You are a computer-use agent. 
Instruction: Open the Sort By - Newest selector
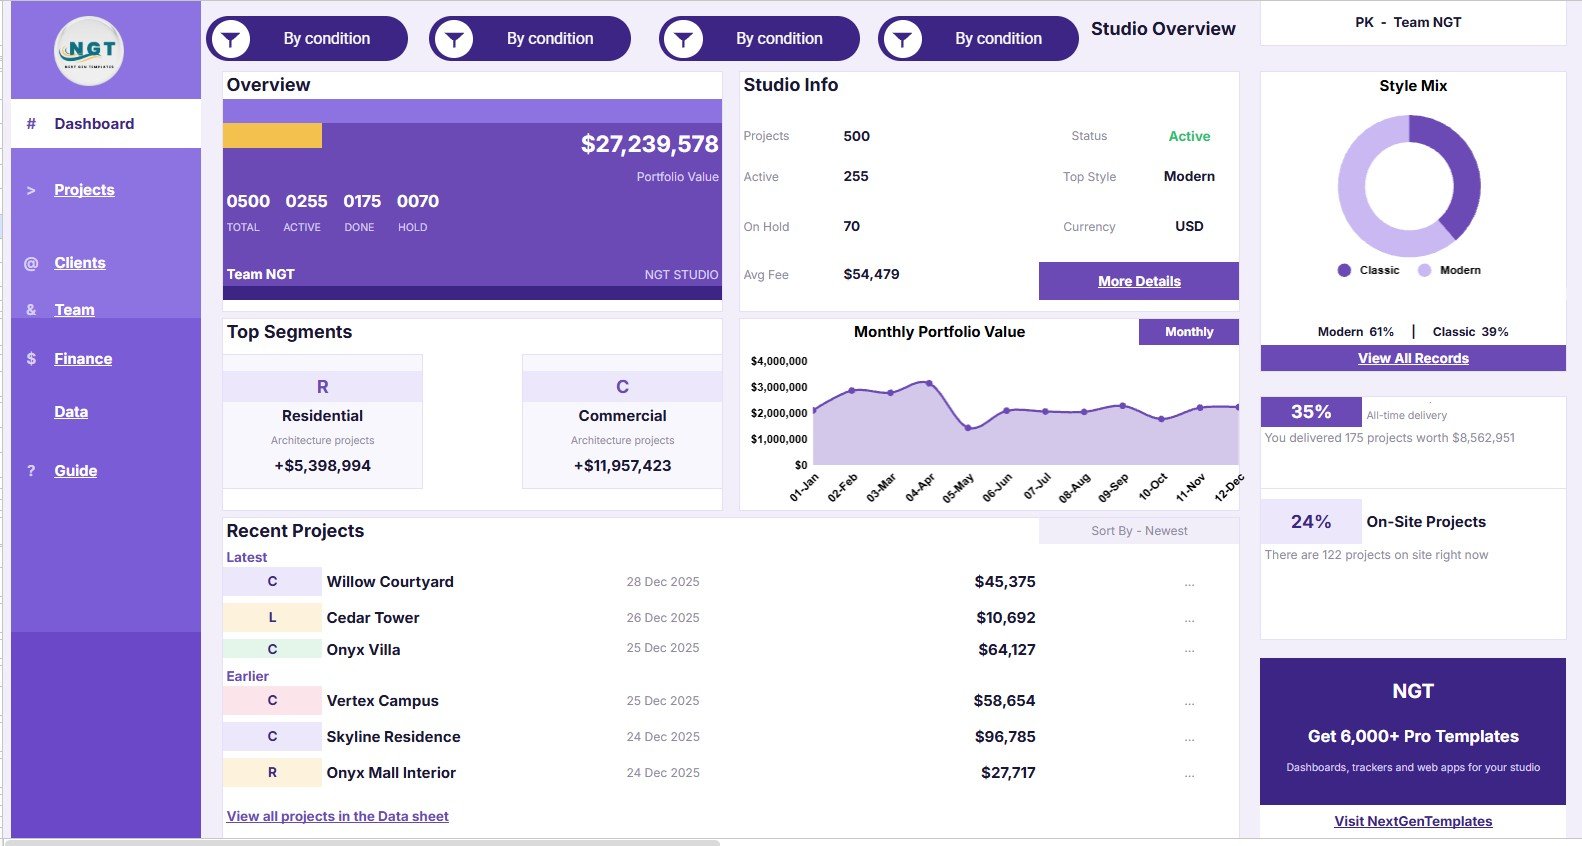click(1139, 531)
